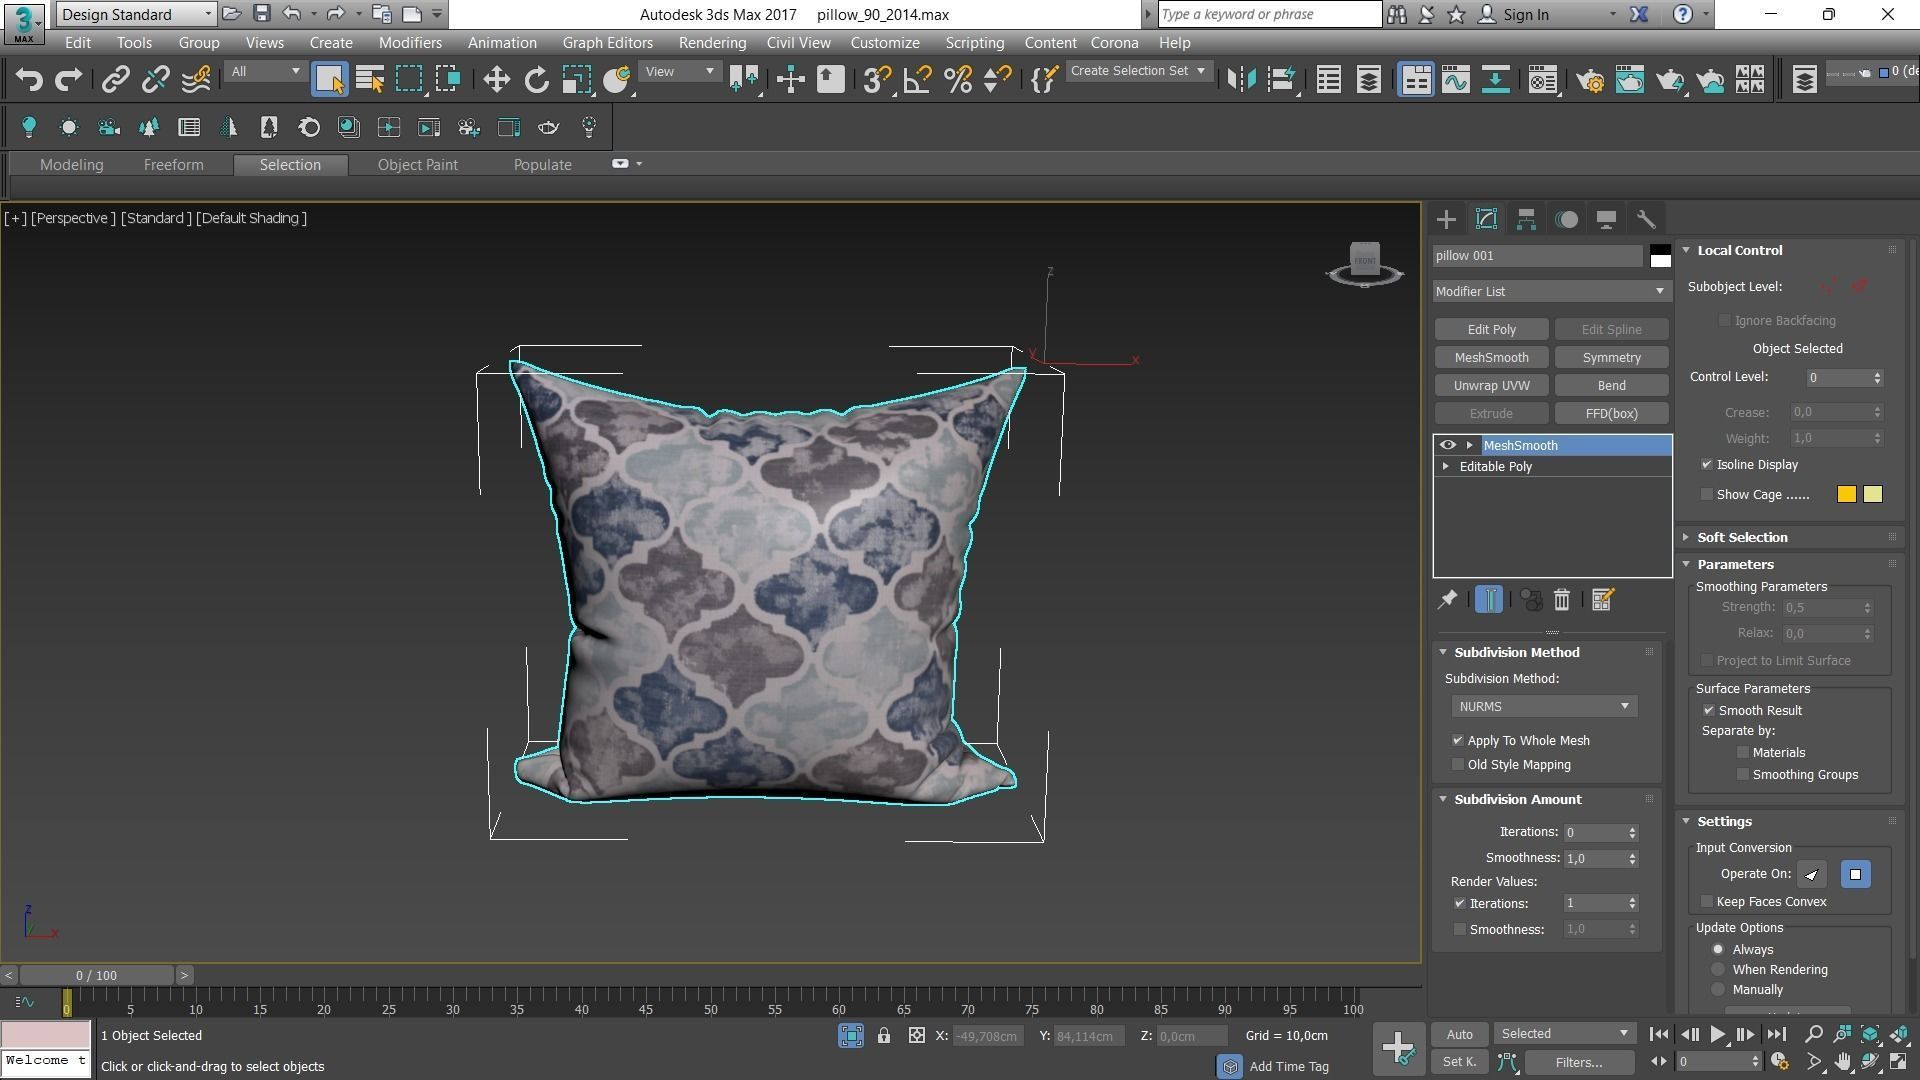Enable Keep Faces Convex checkbox
Viewport: 1920px width, 1080px height.
click(x=1706, y=902)
